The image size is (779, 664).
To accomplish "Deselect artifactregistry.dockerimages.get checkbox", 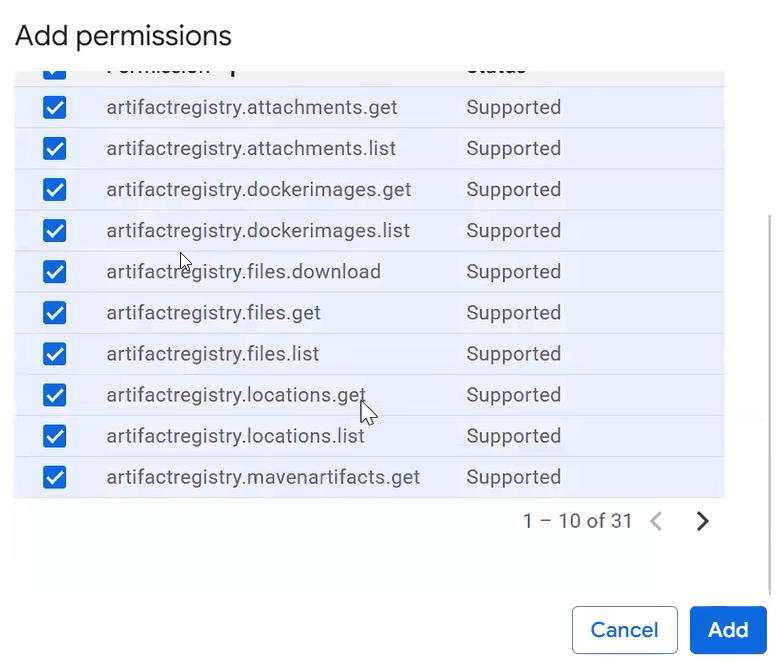I will click(55, 190).
